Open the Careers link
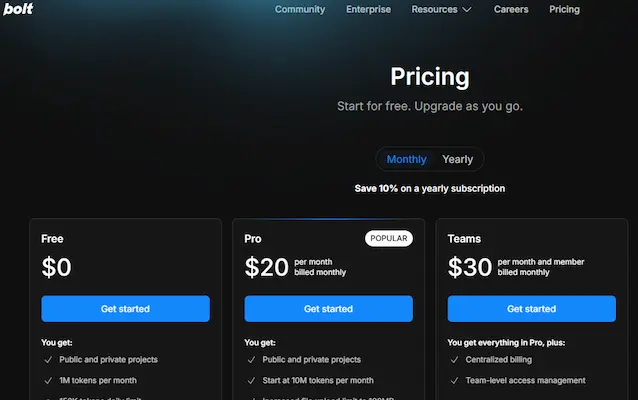Image resolution: width=638 pixels, height=400 pixels. coord(511,9)
